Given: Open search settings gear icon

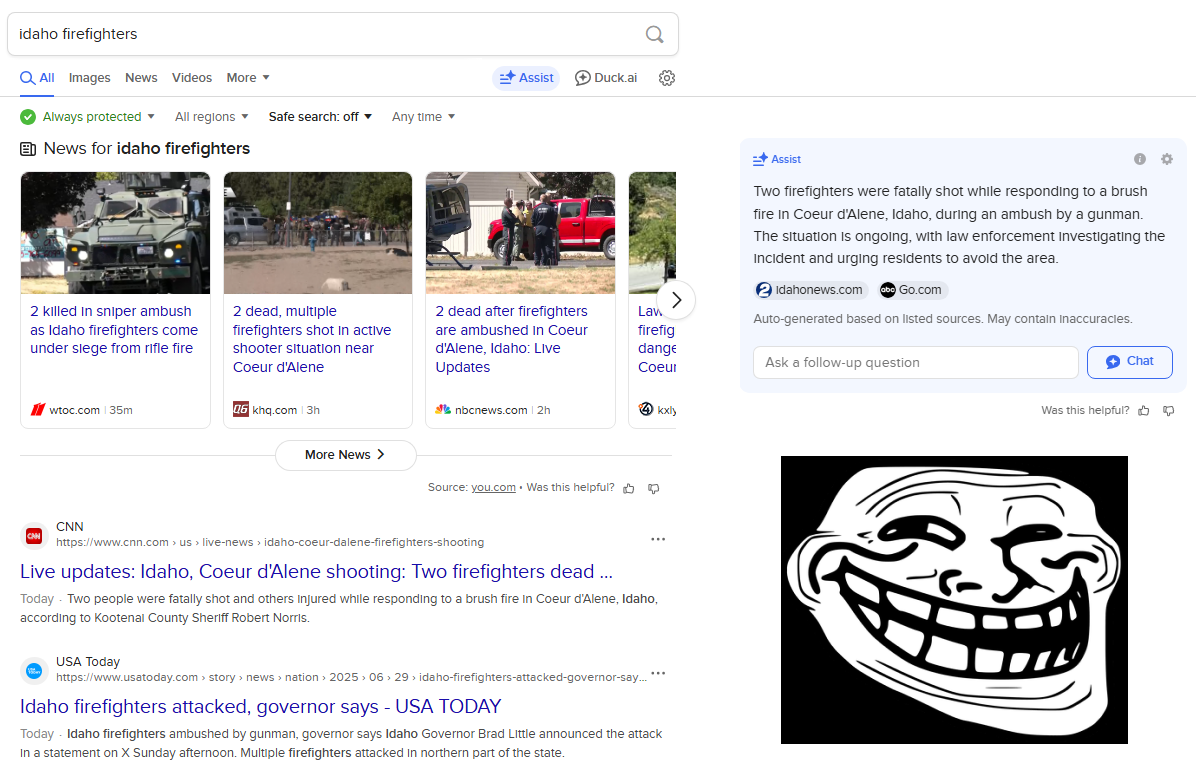Looking at the screenshot, I should tap(667, 78).
